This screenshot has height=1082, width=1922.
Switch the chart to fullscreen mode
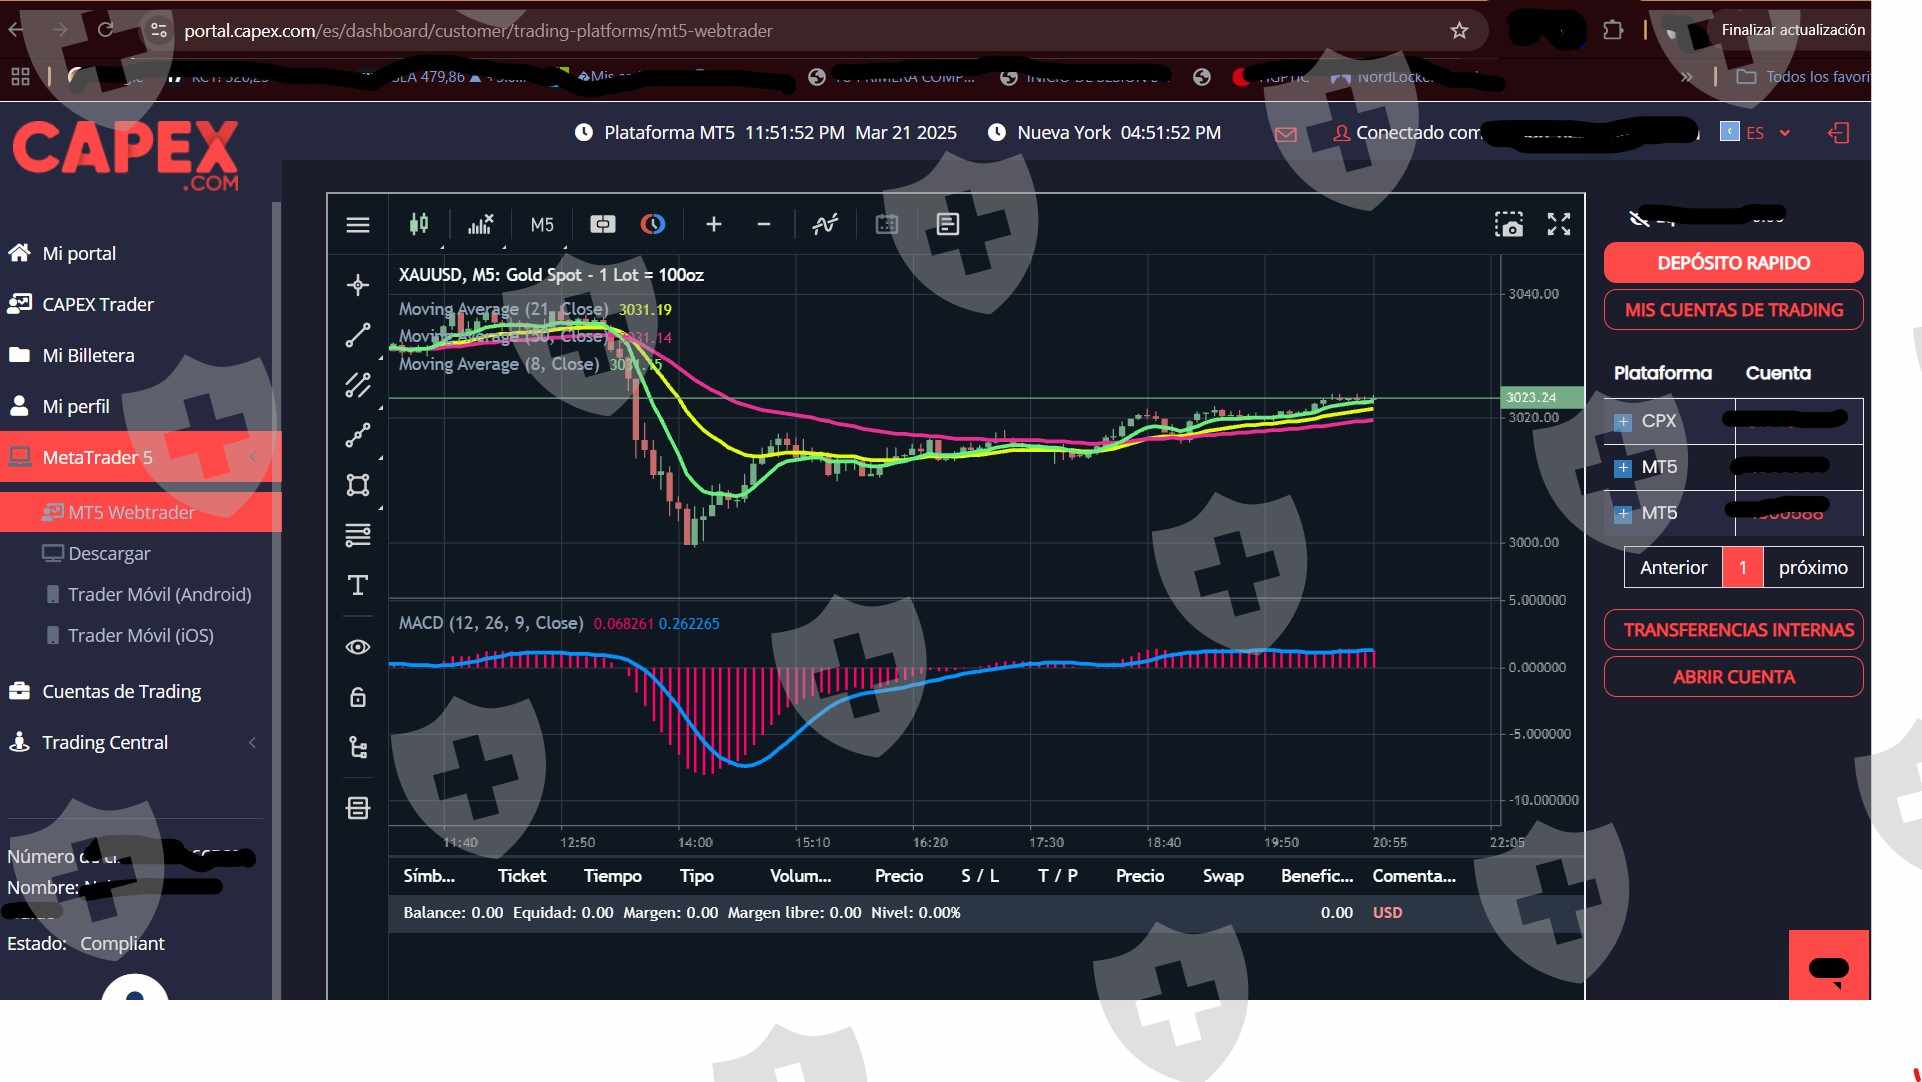[x=1558, y=224]
